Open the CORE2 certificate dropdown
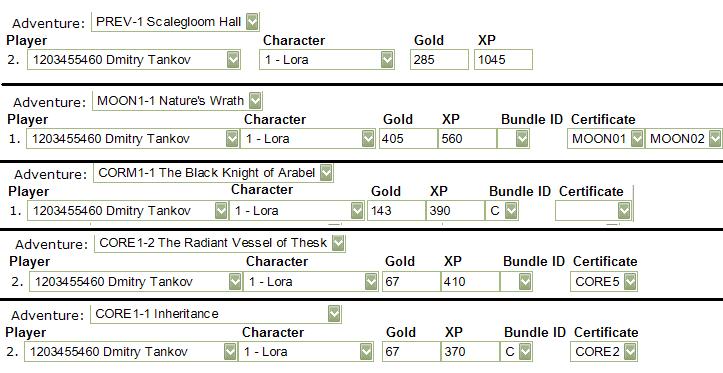Image resolution: width=723 pixels, height=373 pixels. click(604, 352)
